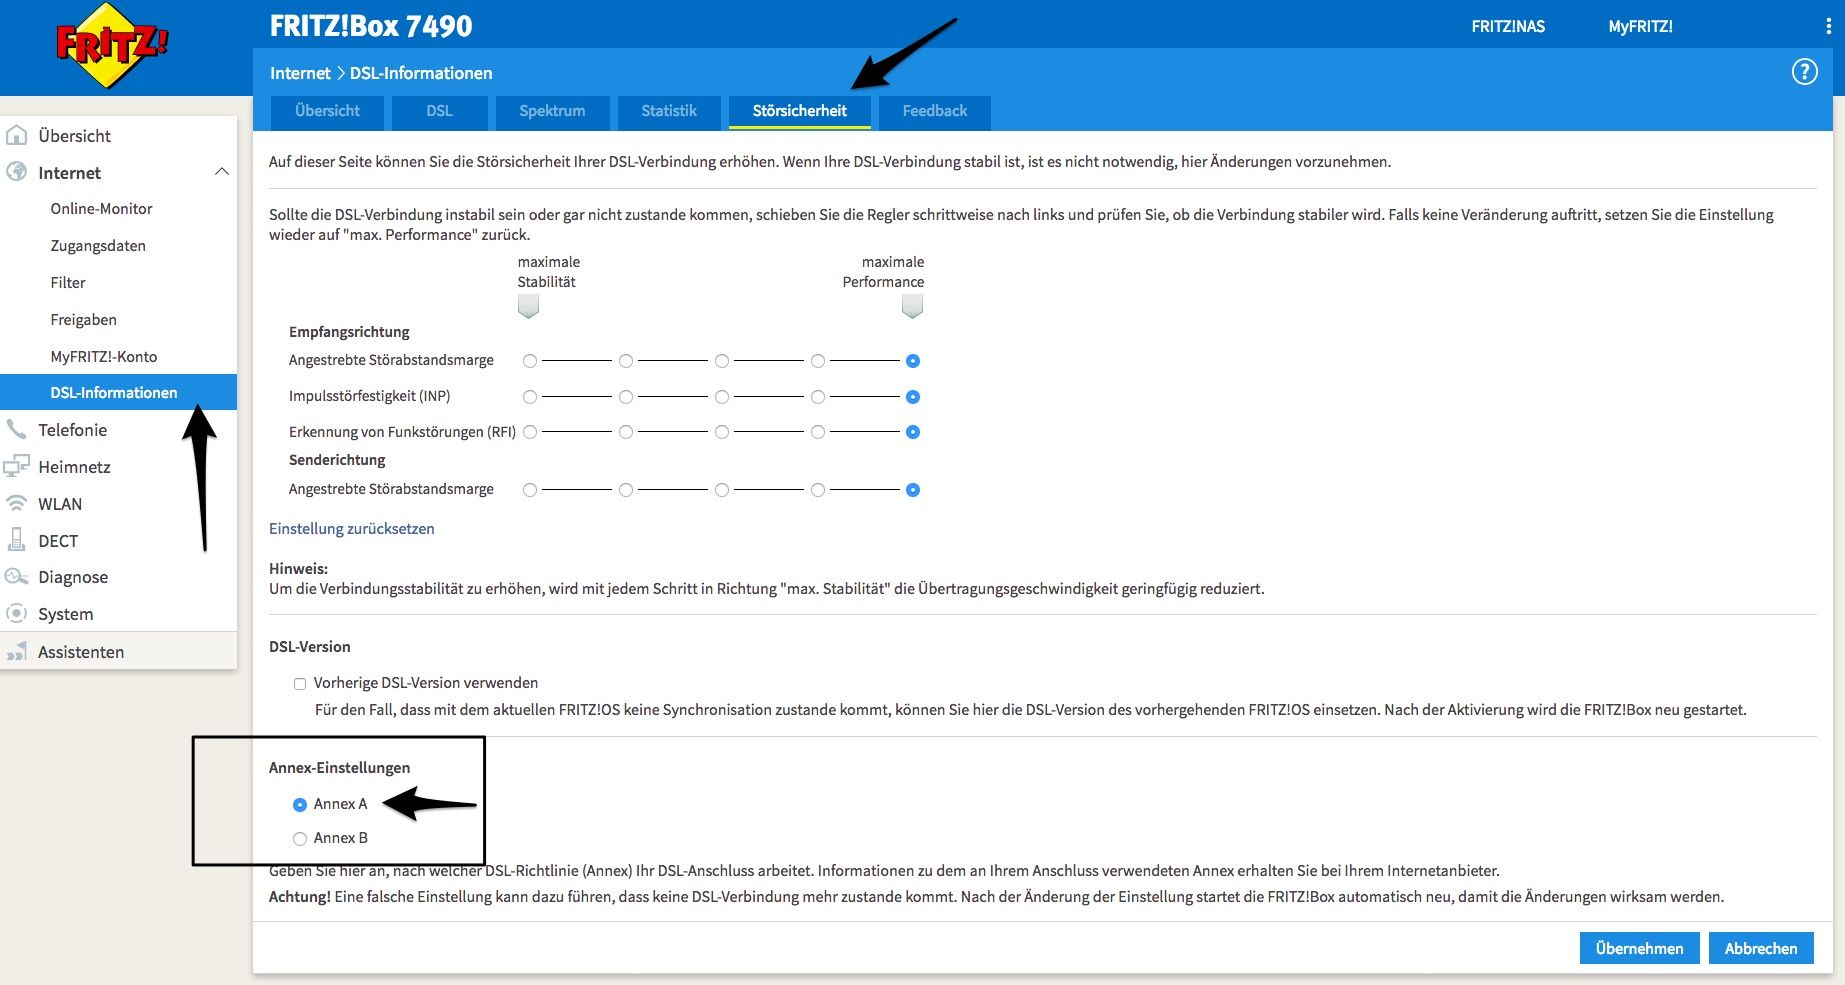Click the Übernehmen button
The width and height of the screenshot is (1845, 985).
click(x=1639, y=948)
